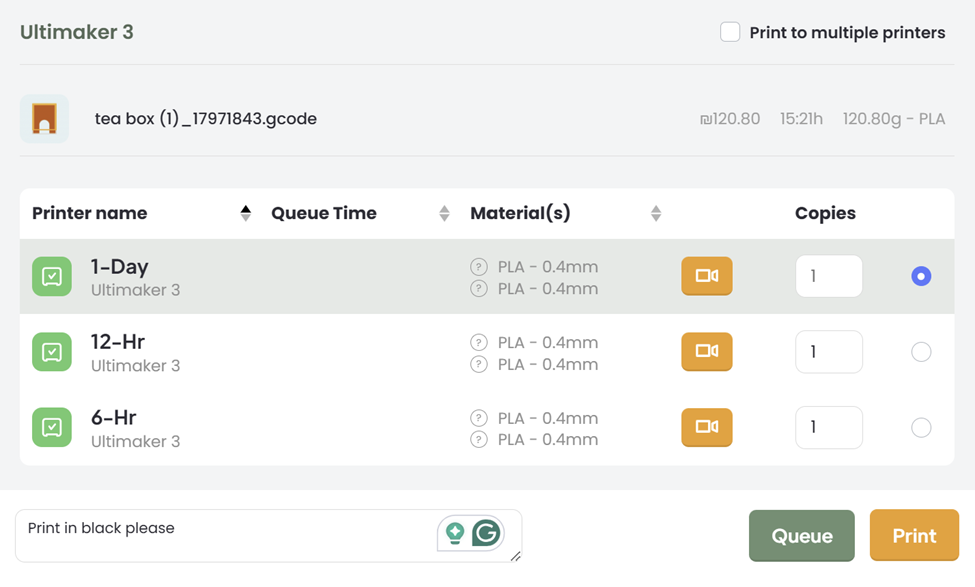Open camera feed for 12-Hr printer
The height and width of the screenshot is (587, 975).
click(706, 351)
